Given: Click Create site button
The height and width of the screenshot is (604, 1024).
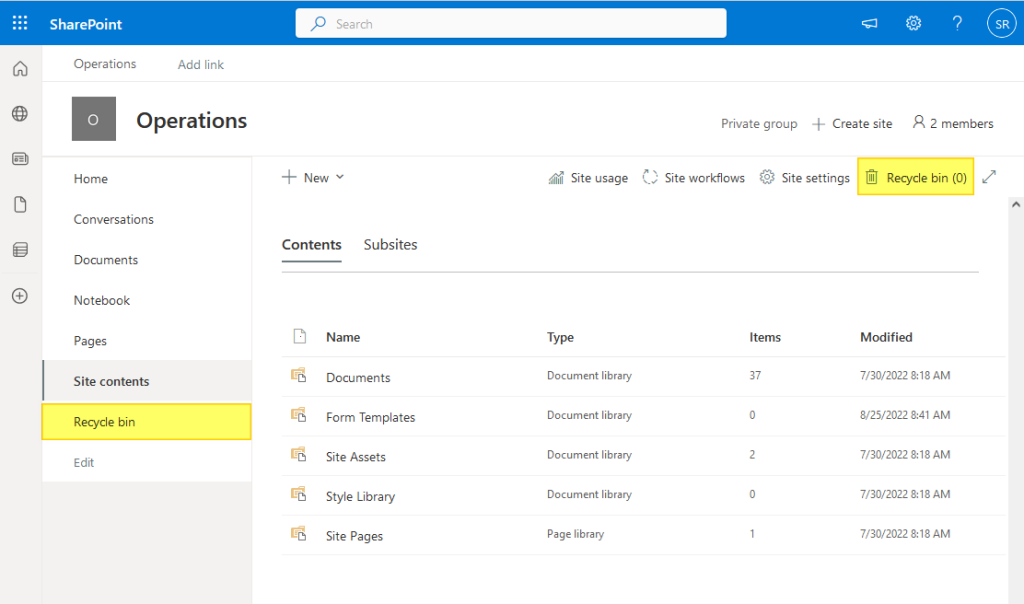Looking at the screenshot, I should 852,123.
